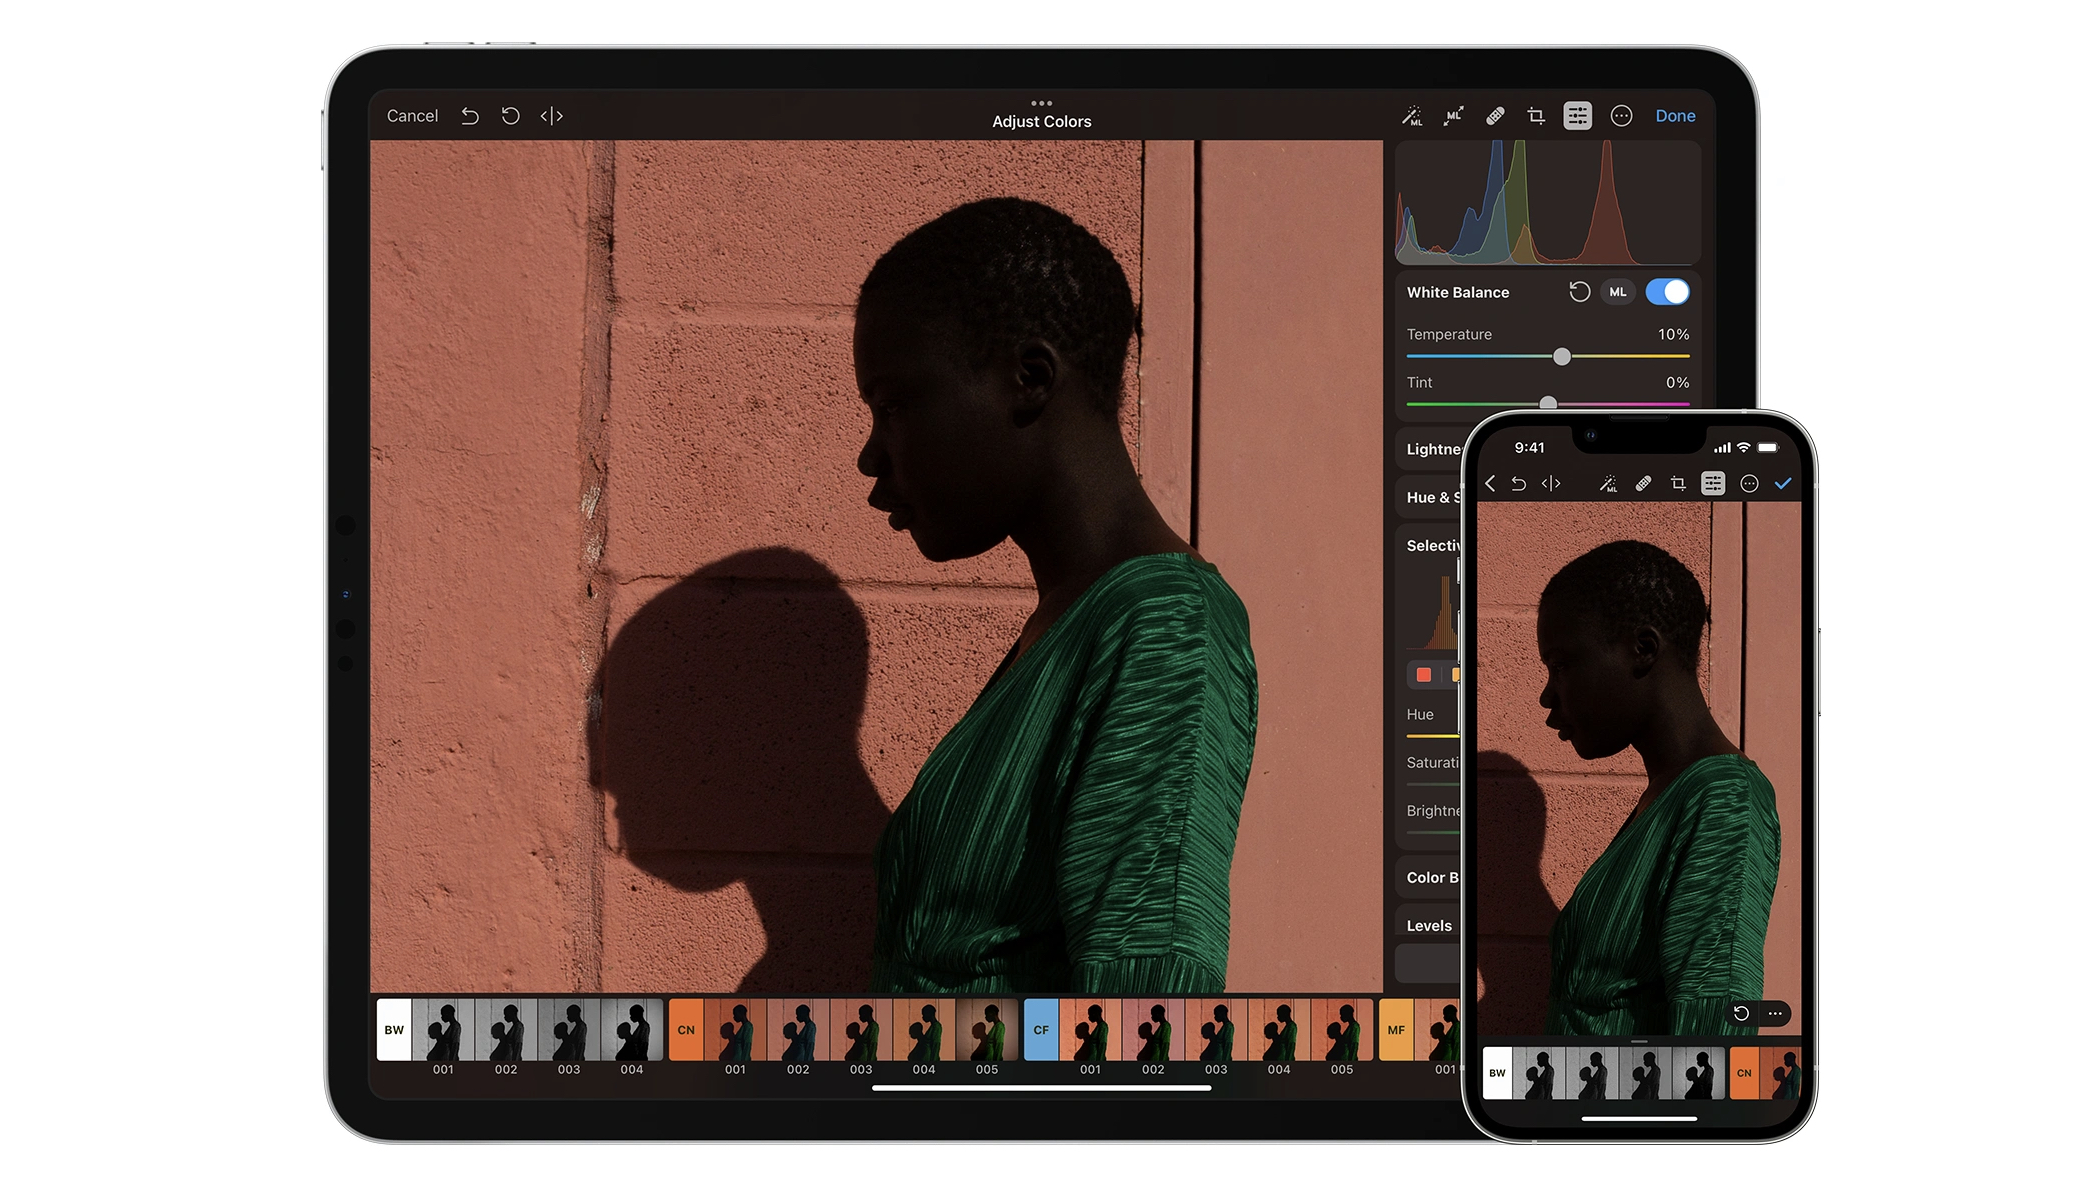Select the Repair bandage tool on the iPhone
Image resolution: width=2096 pixels, height=1197 pixels.
pos(1643,484)
